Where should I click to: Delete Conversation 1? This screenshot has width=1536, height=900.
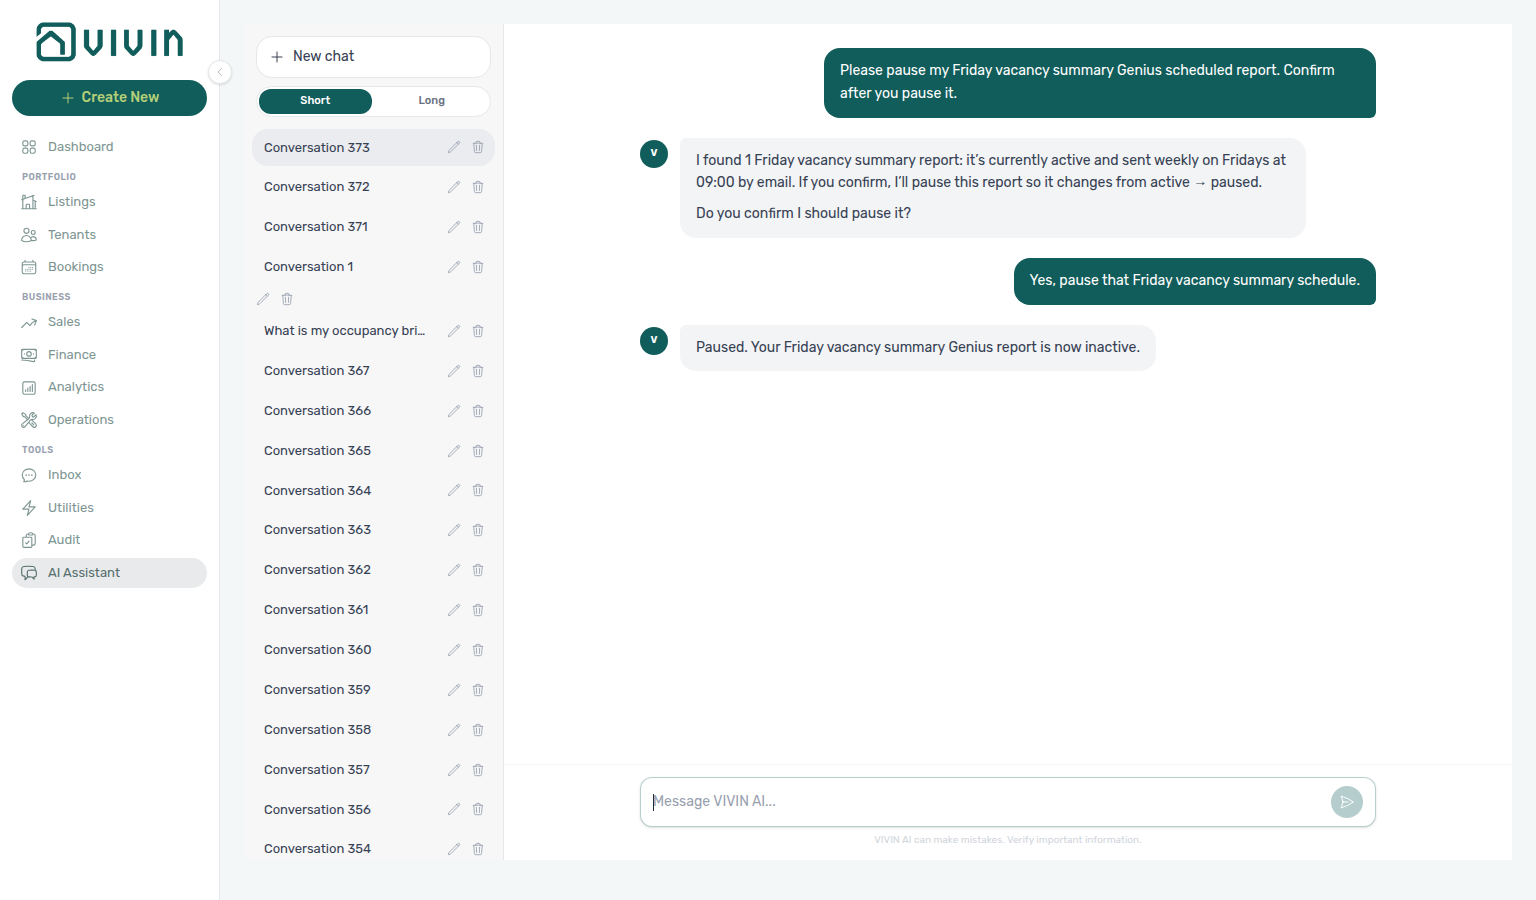(x=478, y=267)
